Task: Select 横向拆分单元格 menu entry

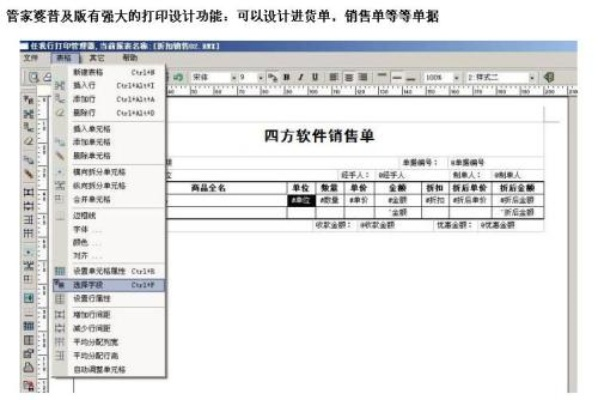Action: 109,172
